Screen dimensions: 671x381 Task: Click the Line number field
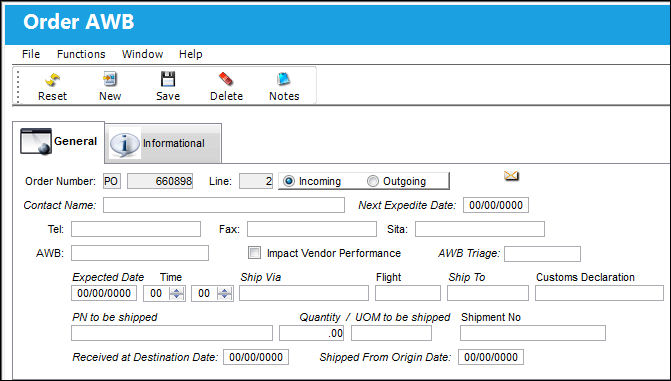(256, 181)
